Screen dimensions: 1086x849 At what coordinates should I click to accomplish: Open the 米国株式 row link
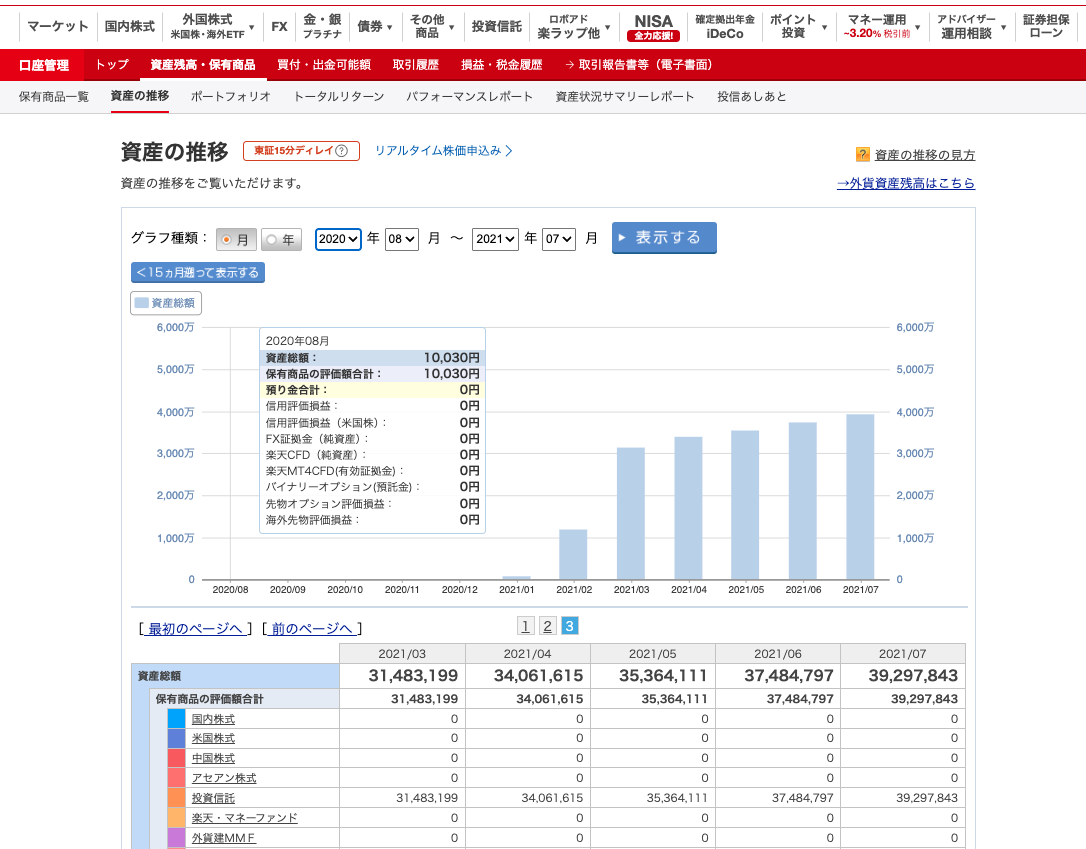click(x=213, y=739)
